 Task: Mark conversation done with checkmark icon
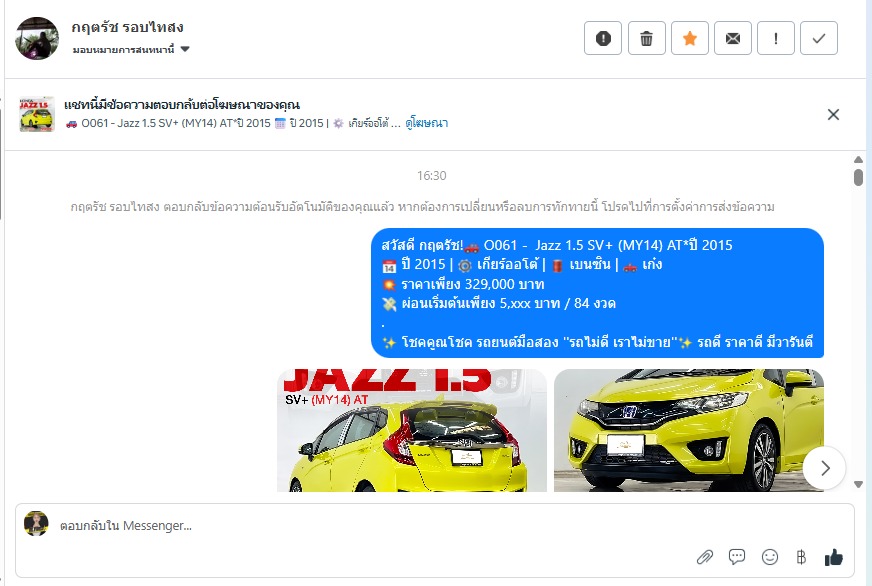pos(819,38)
